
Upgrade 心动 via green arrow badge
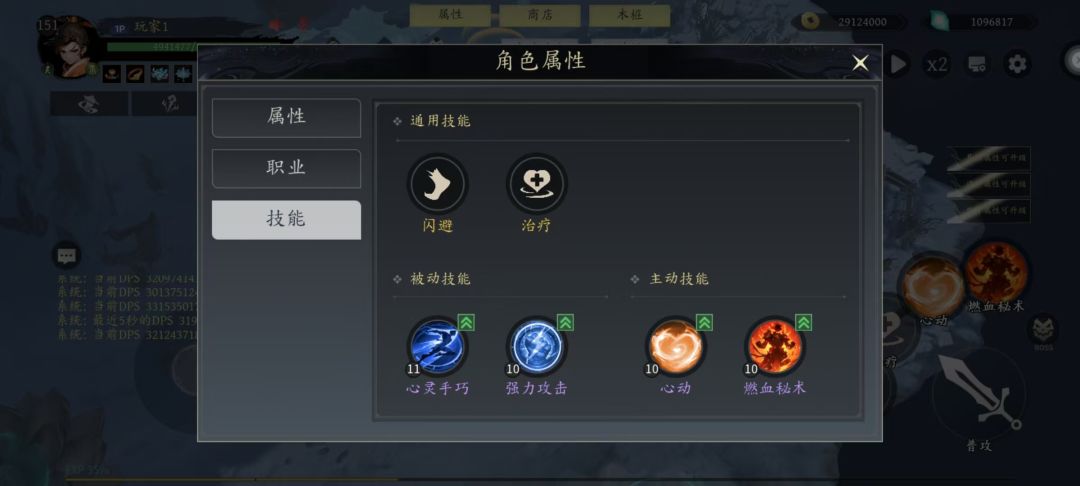pyautogui.click(x=705, y=322)
